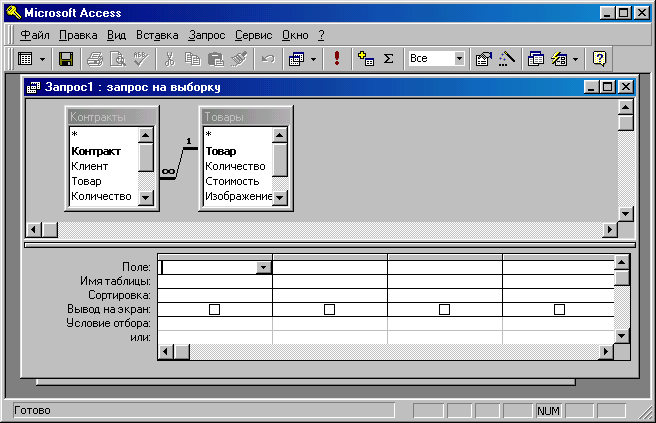The image size is (656, 423).
Task: Open the Файл menu
Action: click(x=35, y=35)
